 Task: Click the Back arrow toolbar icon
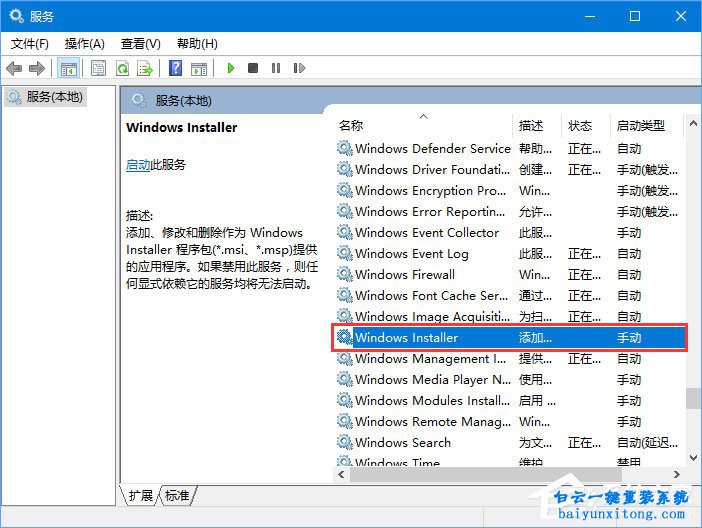click(x=14, y=69)
